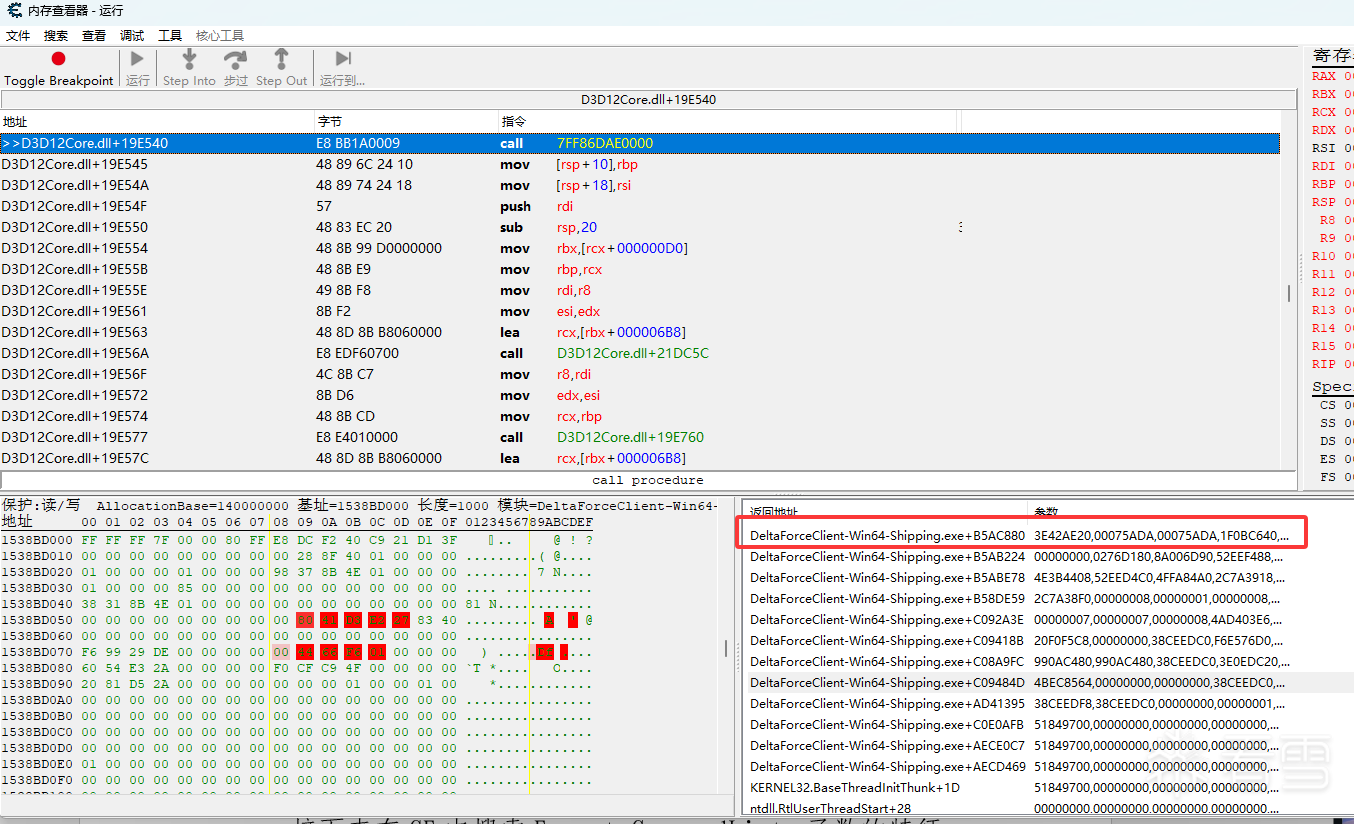
Task: Open the 文件 menu
Action: pos(18,35)
